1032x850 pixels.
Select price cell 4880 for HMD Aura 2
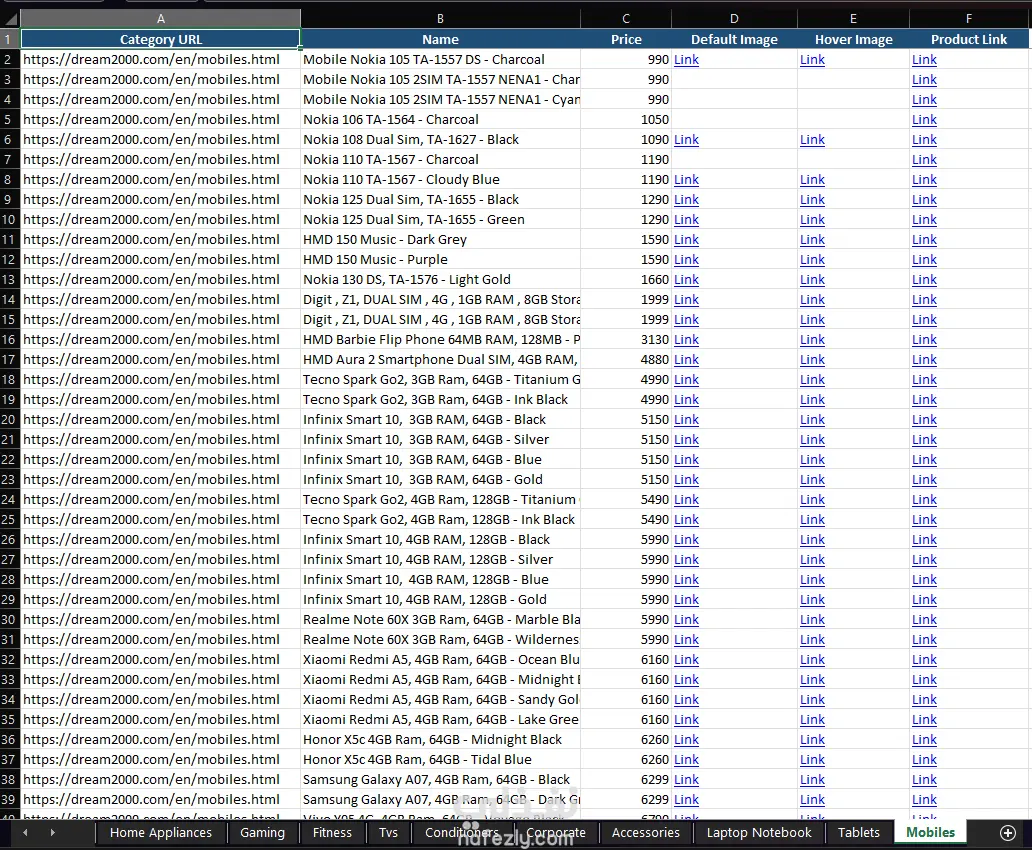(626, 359)
